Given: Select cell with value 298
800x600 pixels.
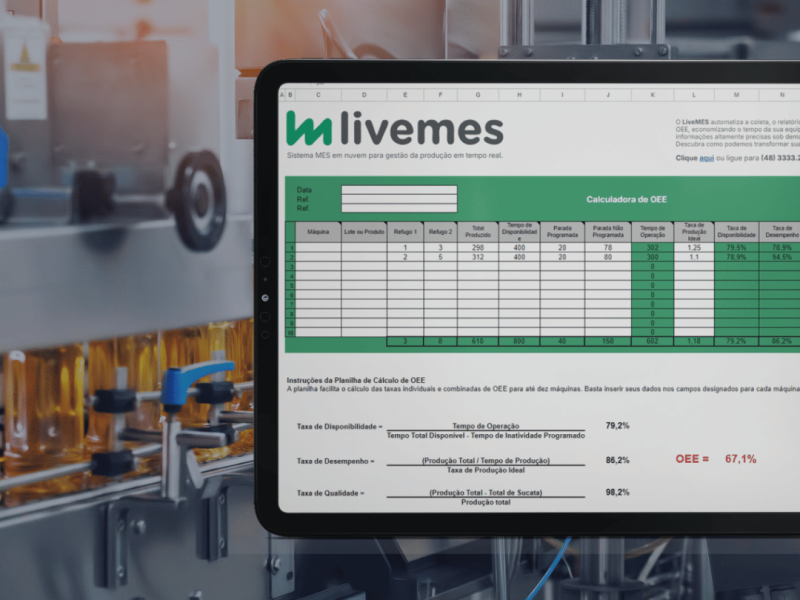Looking at the screenshot, I should [478, 247].
